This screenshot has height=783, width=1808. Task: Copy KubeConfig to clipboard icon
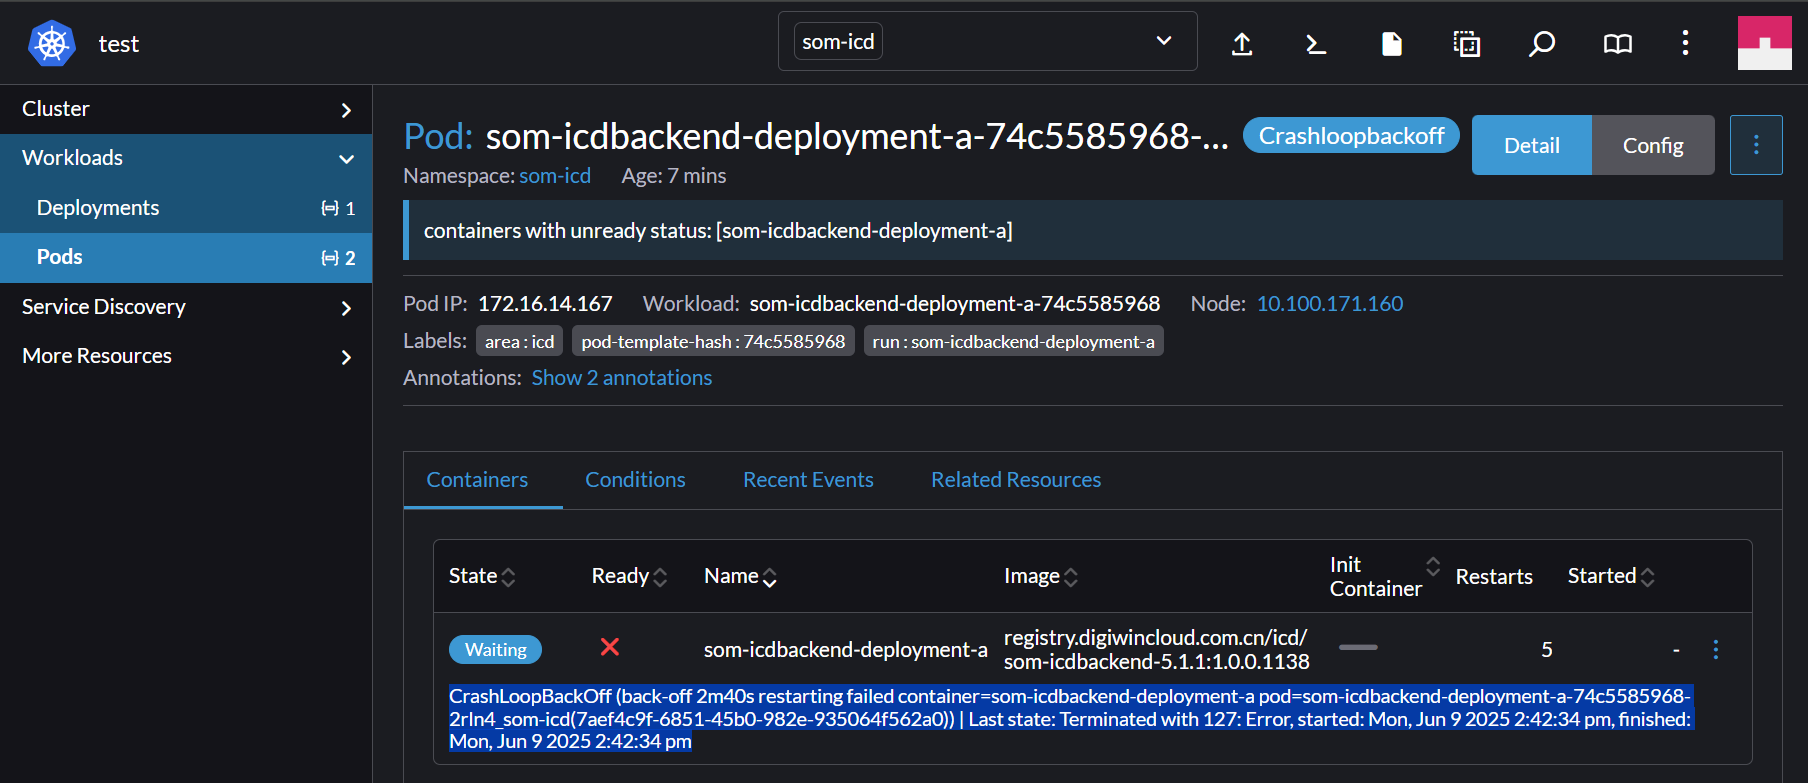(1467, 44)
